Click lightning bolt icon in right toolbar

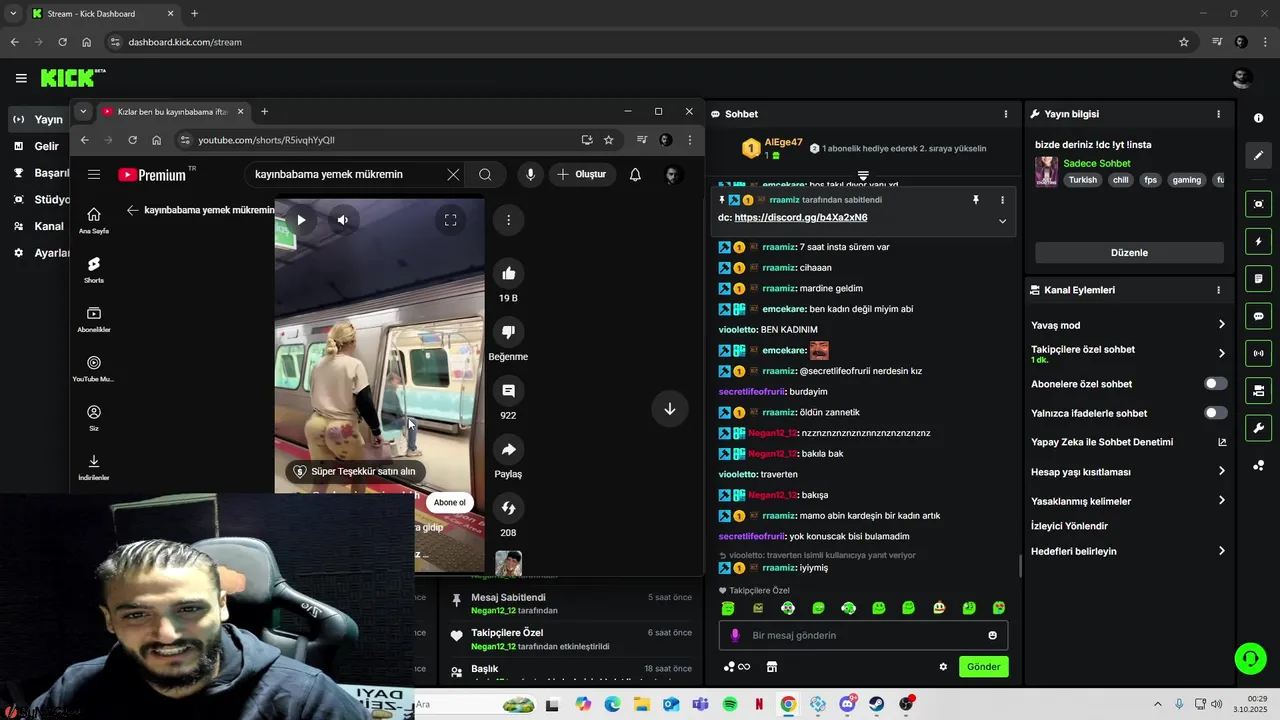click(1258, 242)
